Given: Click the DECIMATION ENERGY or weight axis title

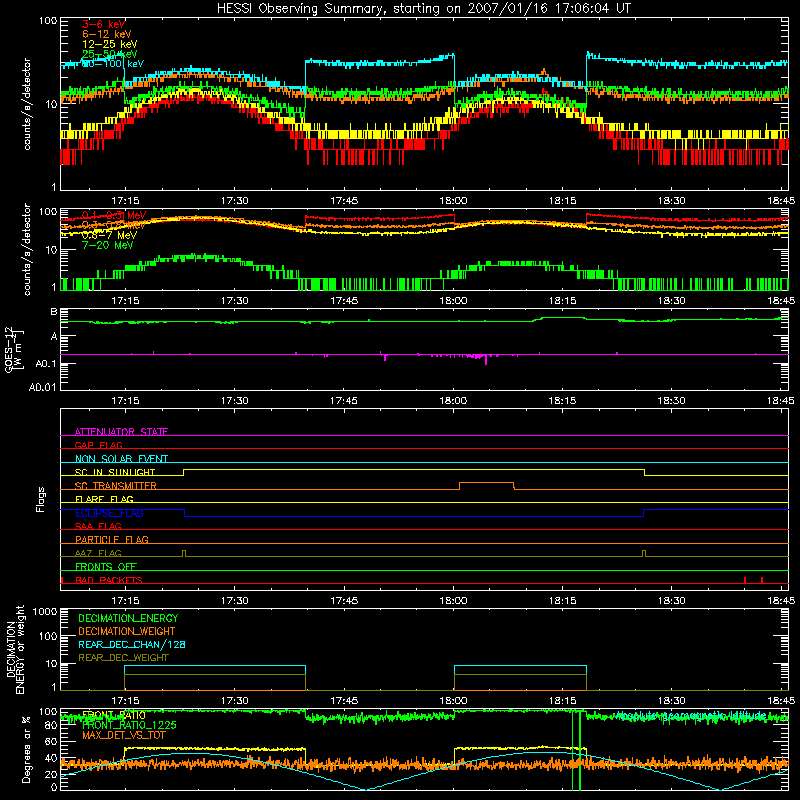Looking at the screenshot, I should [15, 650].
